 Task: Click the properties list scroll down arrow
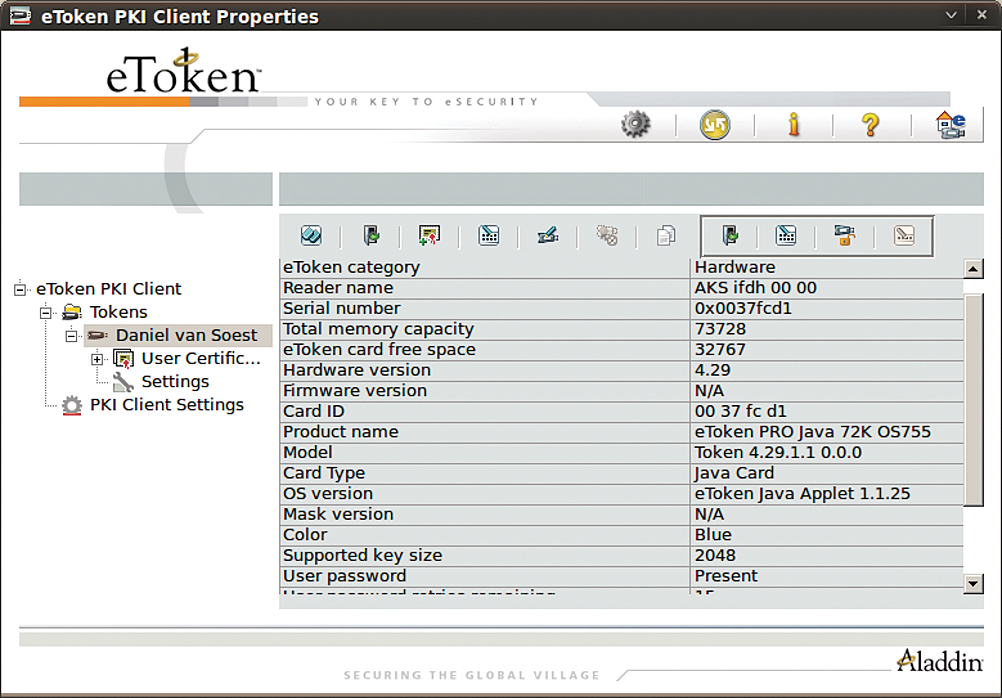973,583
